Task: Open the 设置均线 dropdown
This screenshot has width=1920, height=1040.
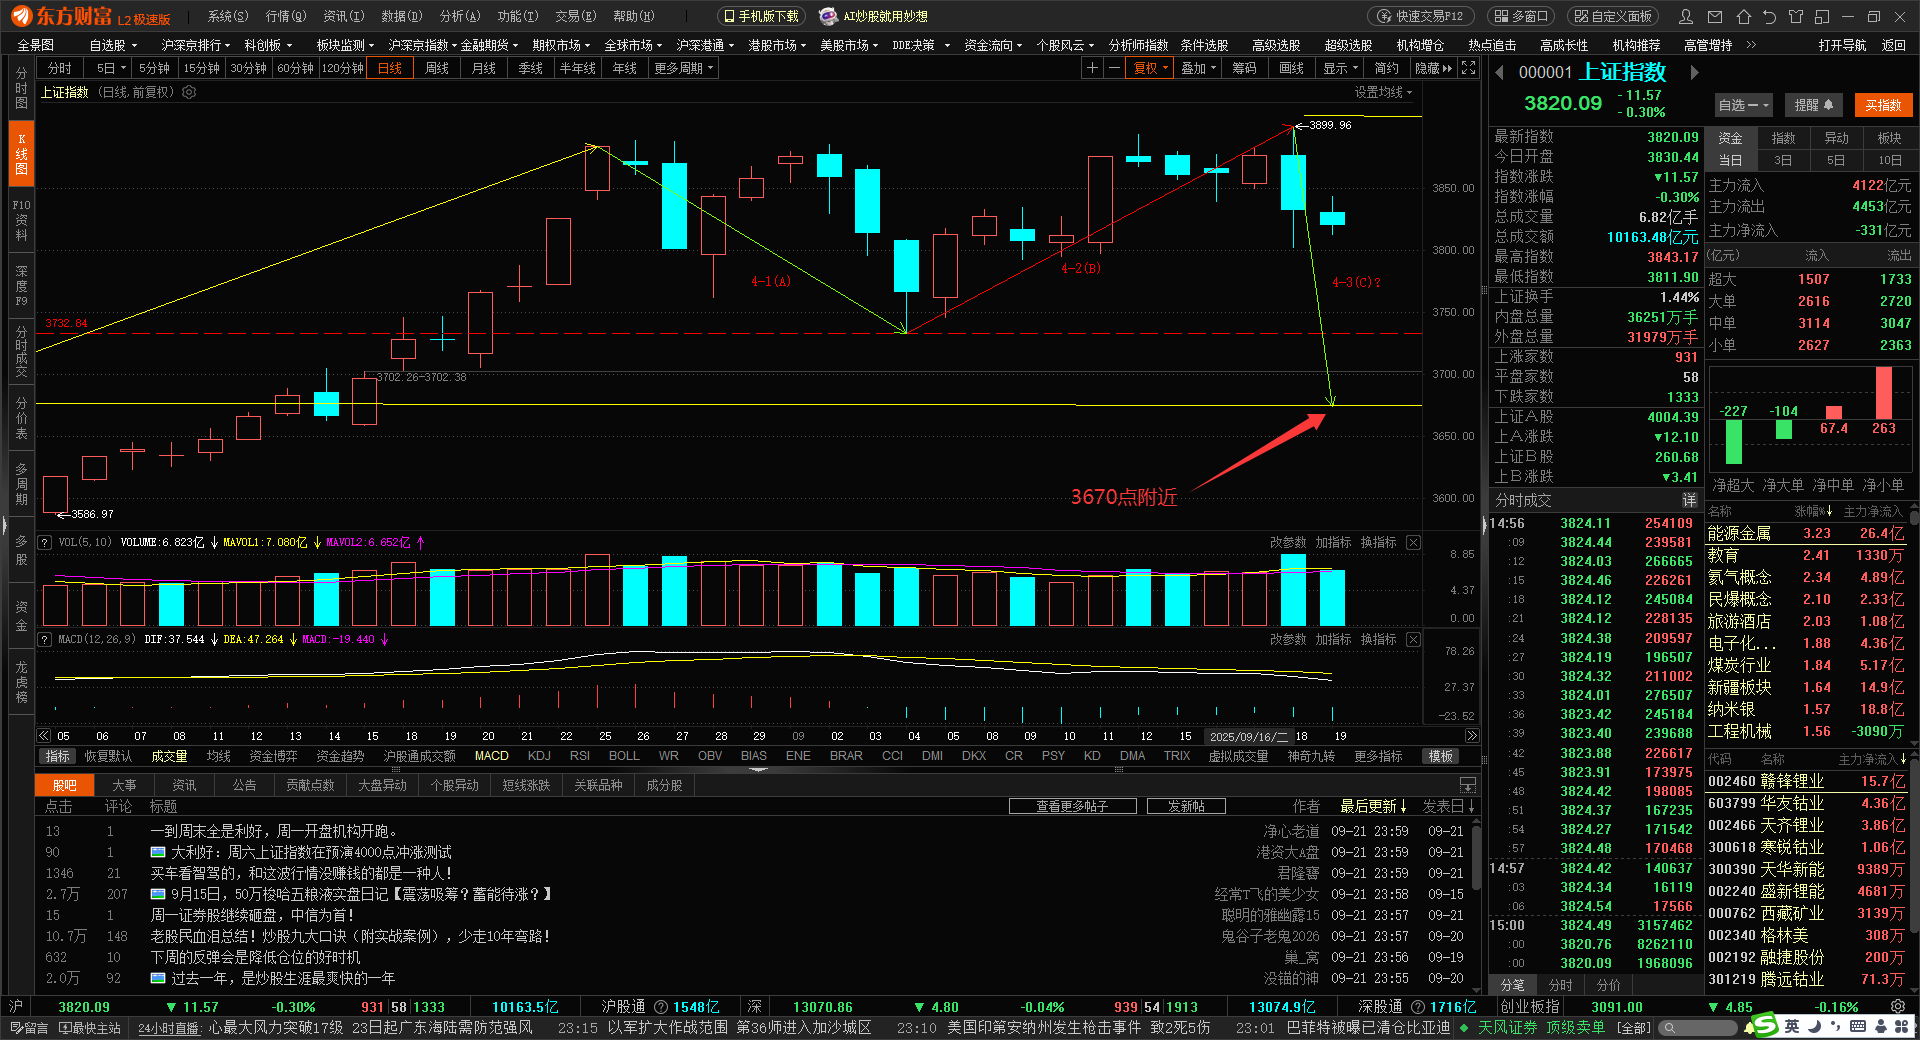Action: (x=1383, y=92)
